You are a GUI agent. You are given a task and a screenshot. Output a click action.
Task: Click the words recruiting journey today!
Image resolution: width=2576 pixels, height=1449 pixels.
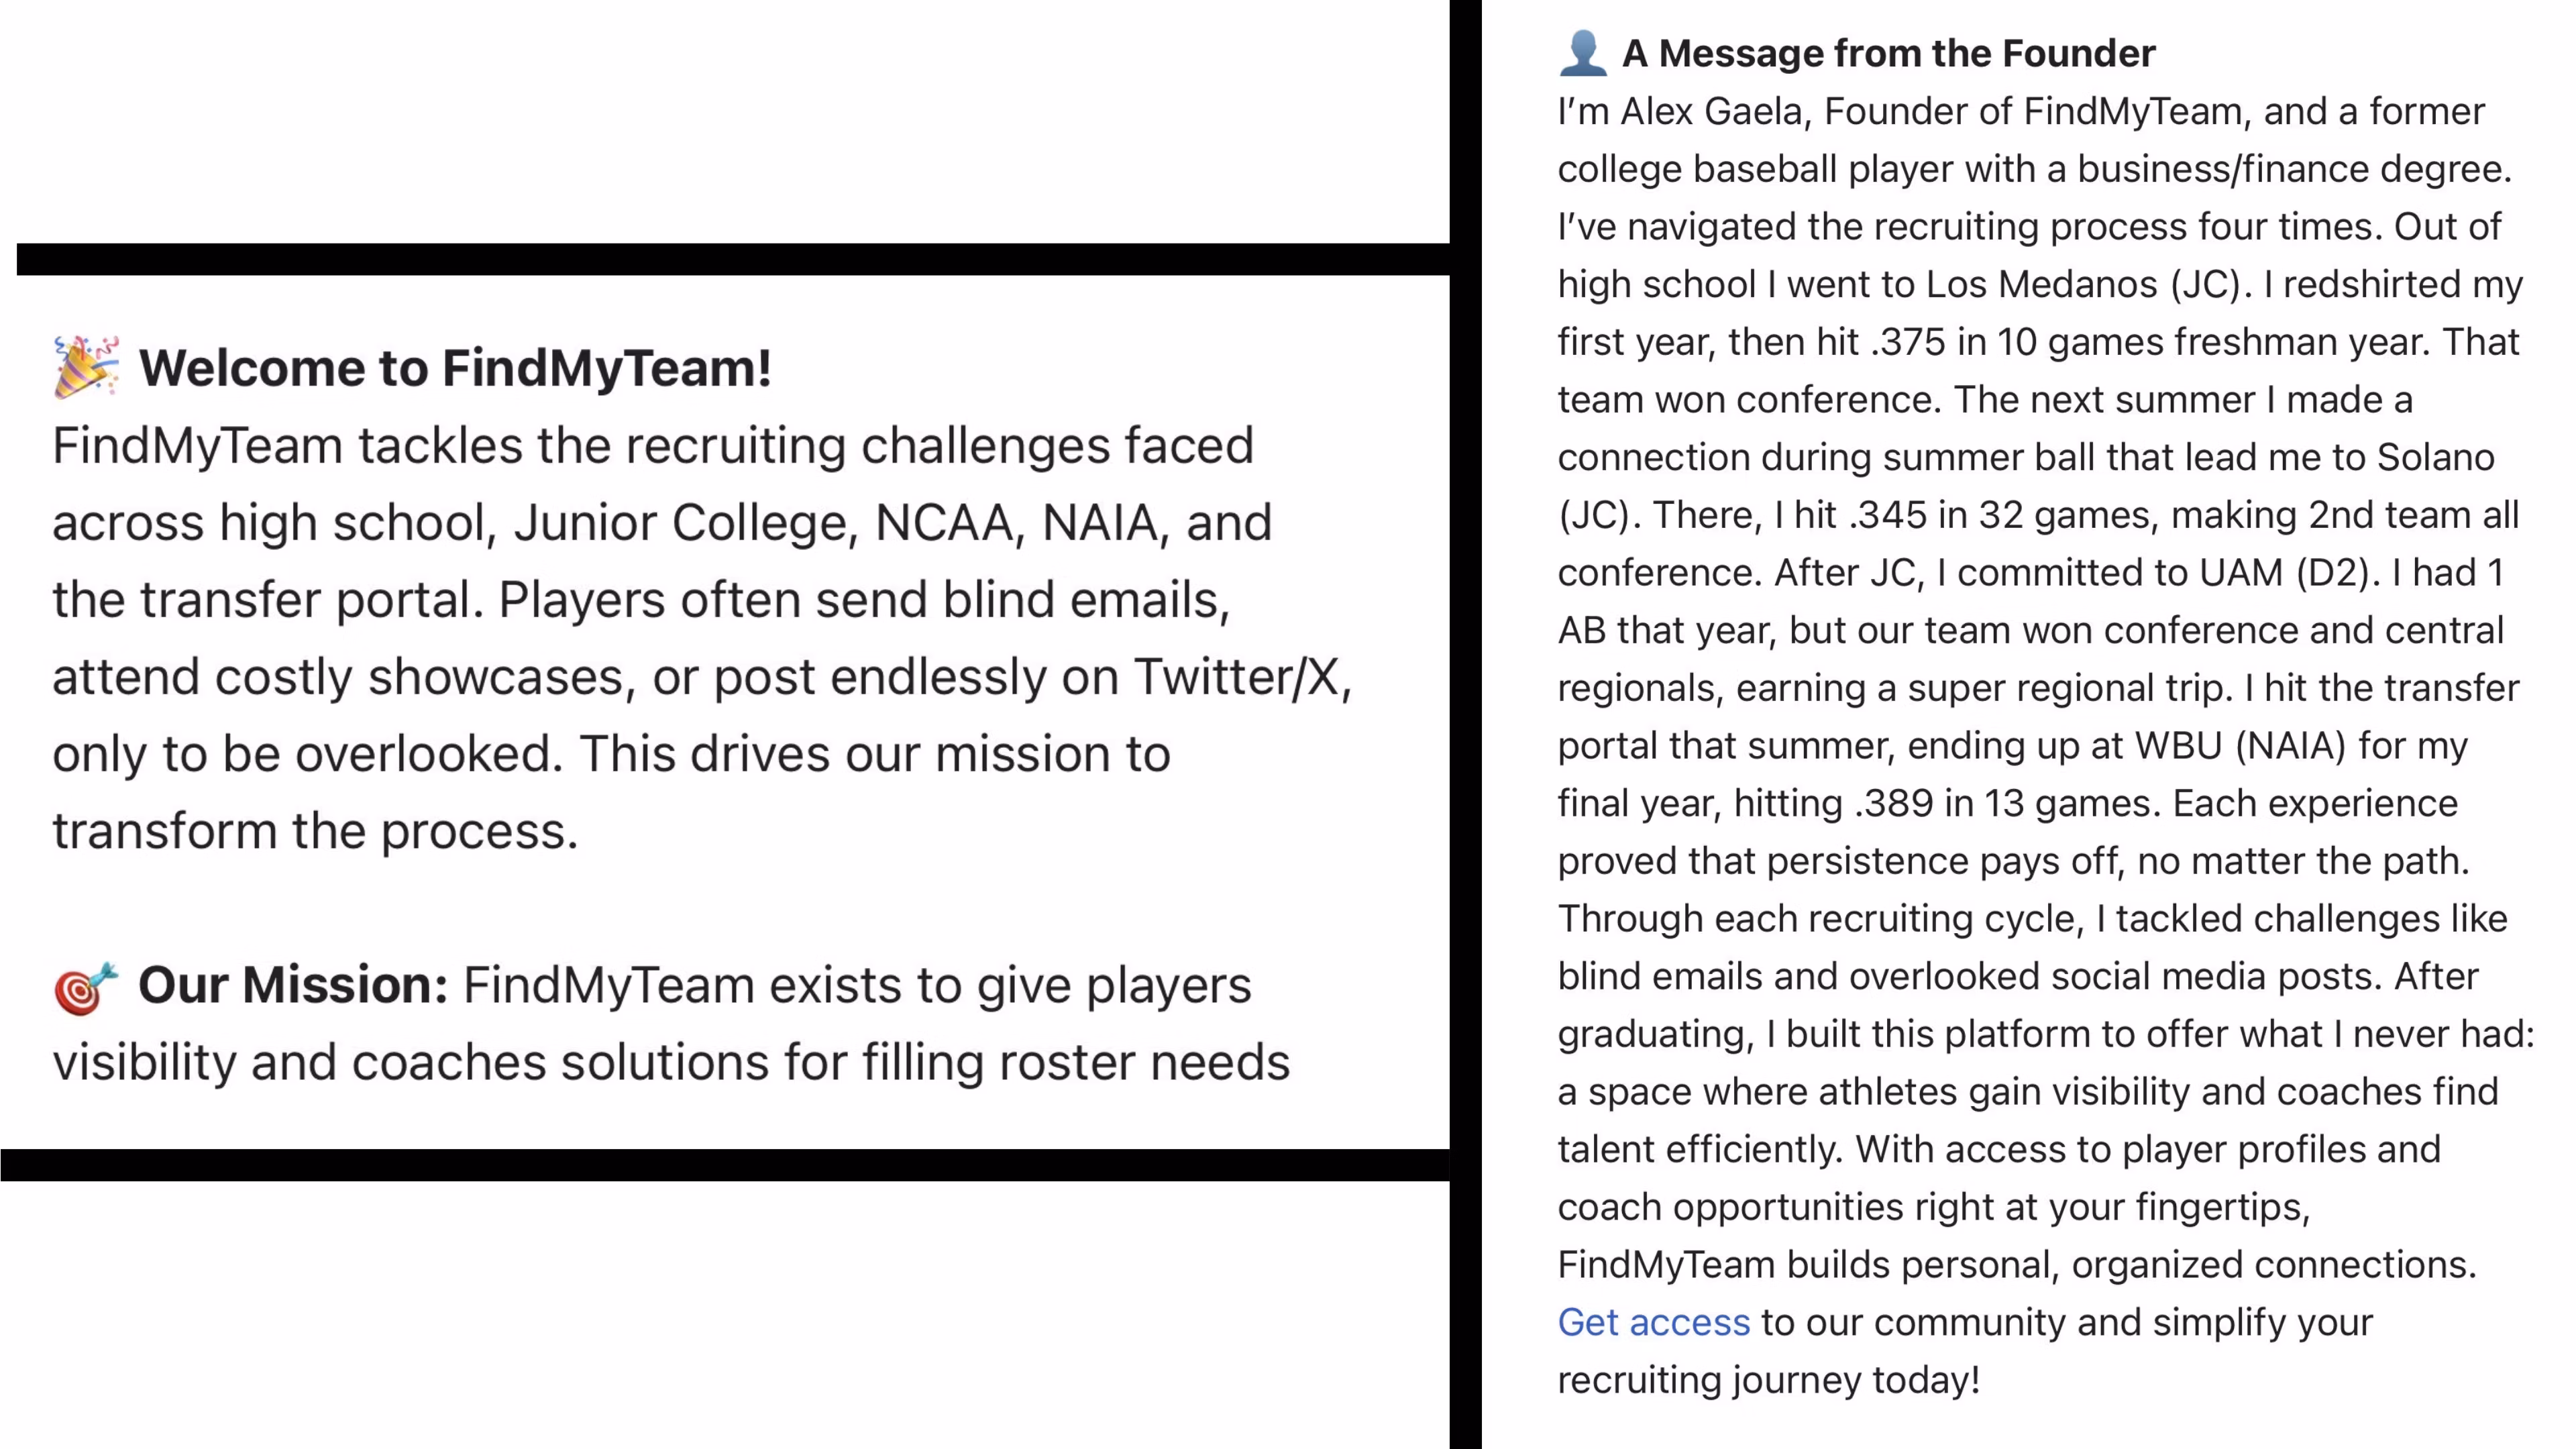pos(1768,1380)
